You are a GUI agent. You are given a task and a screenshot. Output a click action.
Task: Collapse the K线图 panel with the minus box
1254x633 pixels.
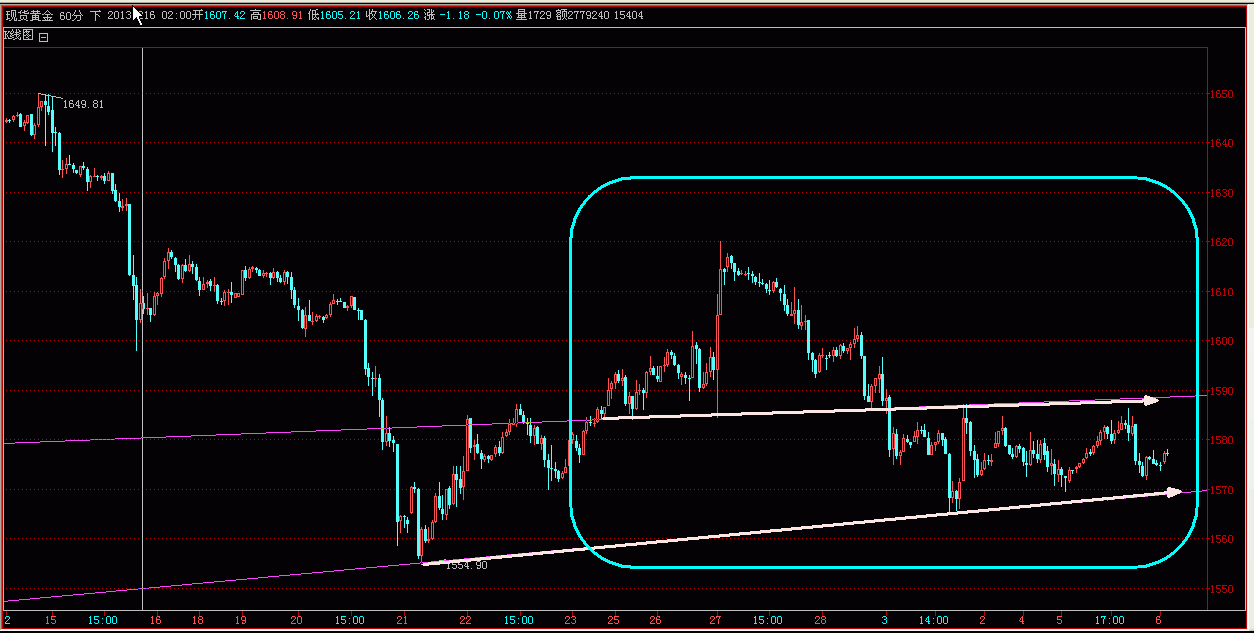[44, 36]
